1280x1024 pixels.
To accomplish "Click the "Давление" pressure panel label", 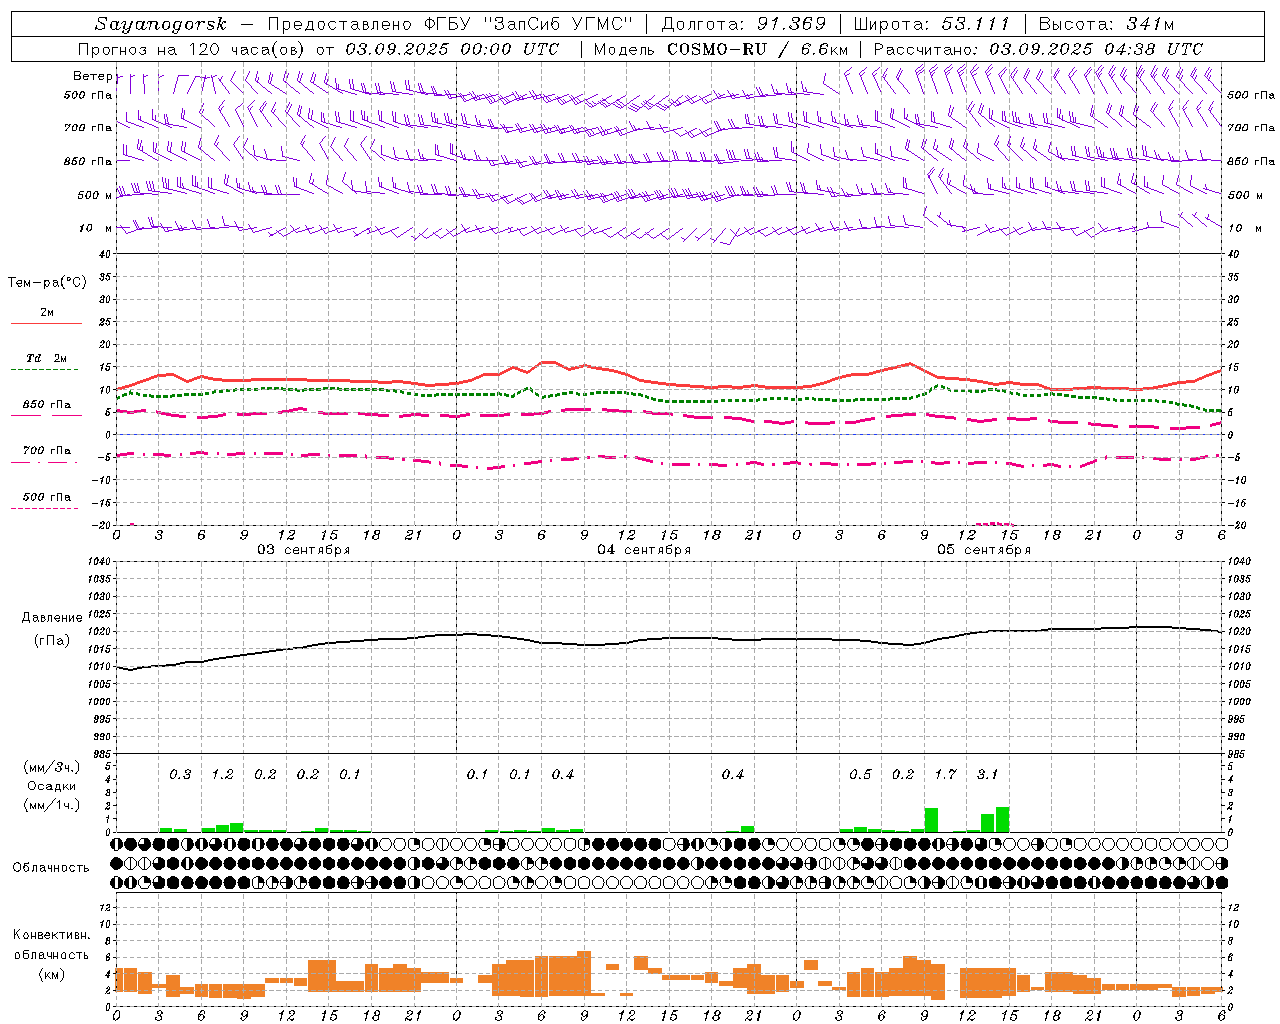I will coord(52,618).
